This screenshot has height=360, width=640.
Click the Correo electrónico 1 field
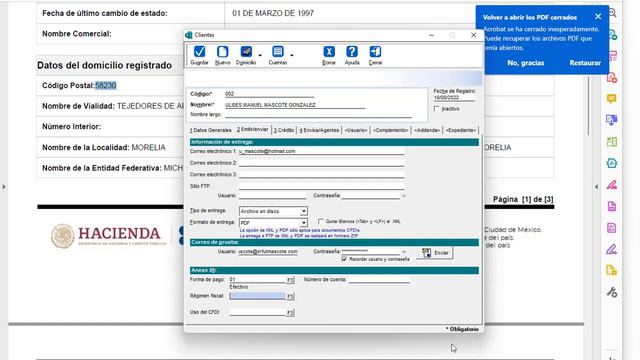point(322,151)
